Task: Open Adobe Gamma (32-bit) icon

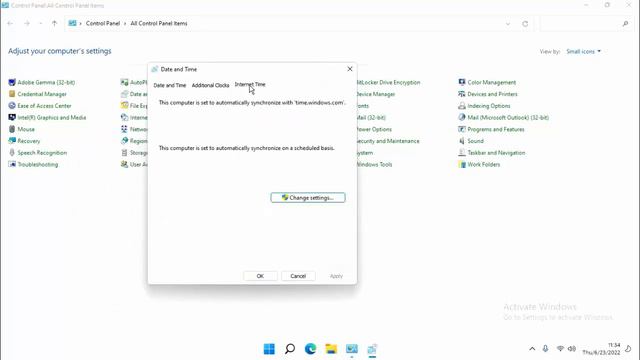Action: coord(12,82)
